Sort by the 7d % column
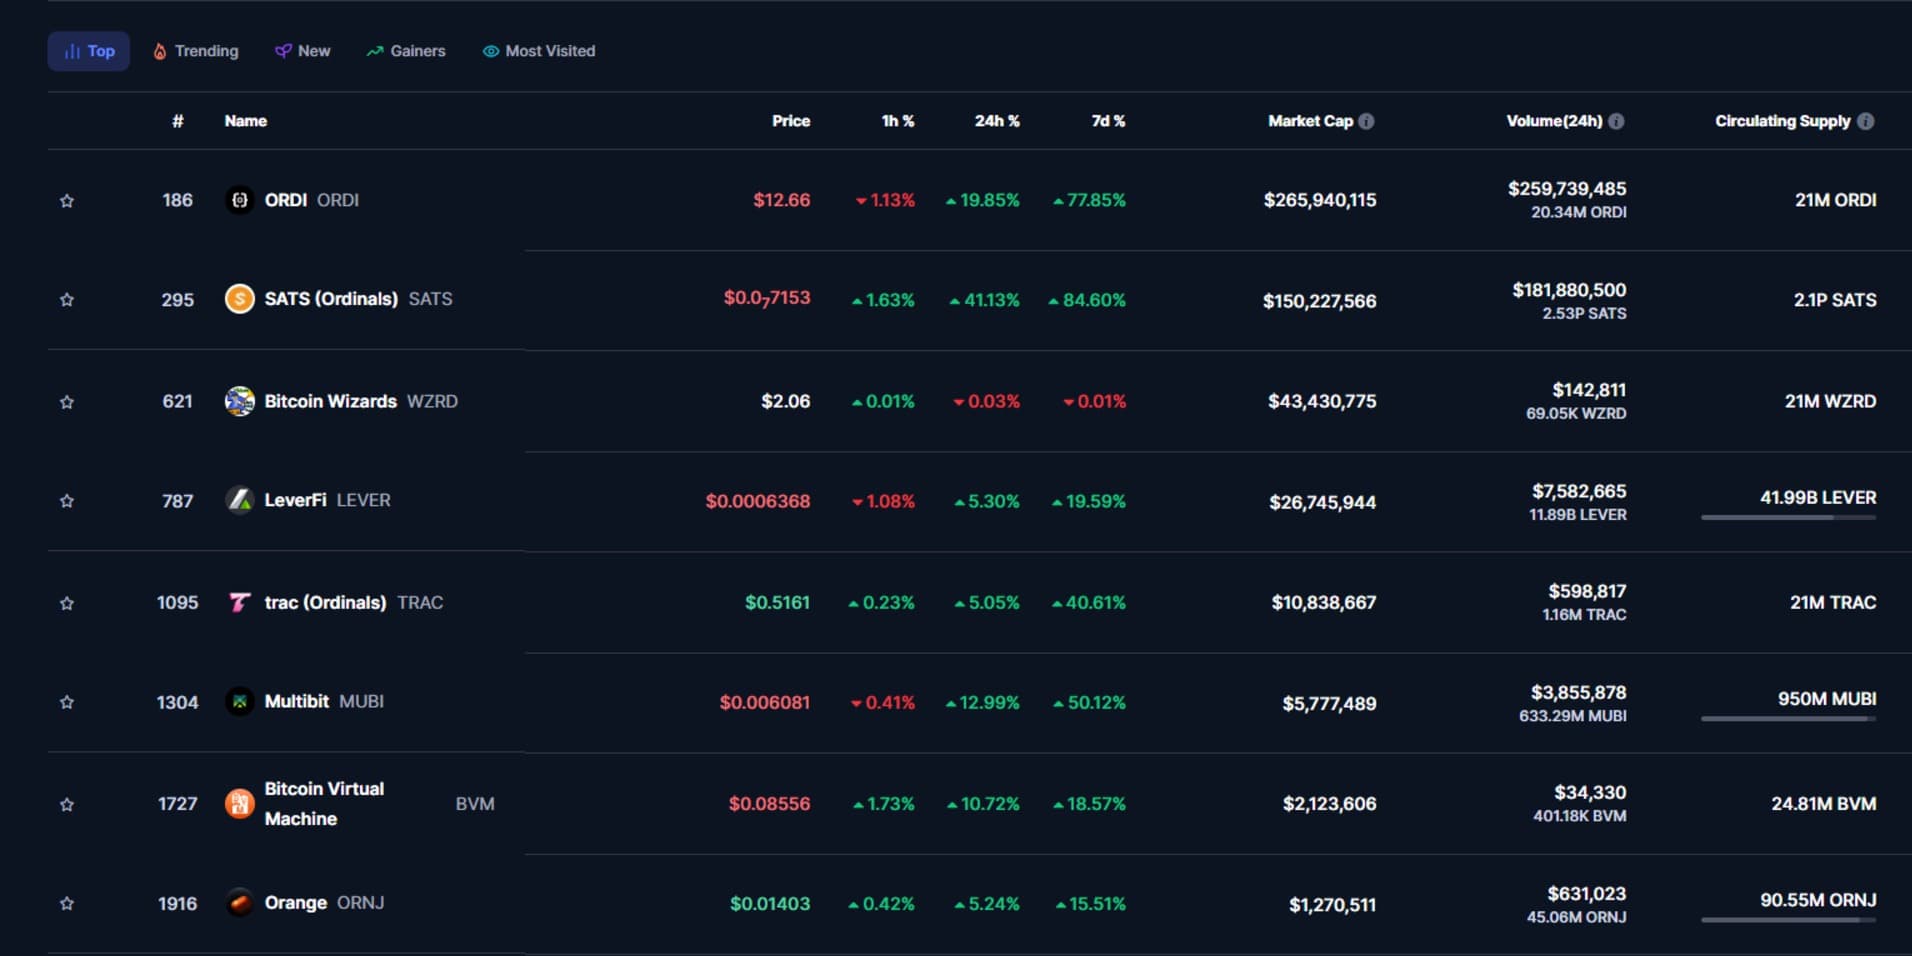1912x956 pixels. coord(1108,121)
